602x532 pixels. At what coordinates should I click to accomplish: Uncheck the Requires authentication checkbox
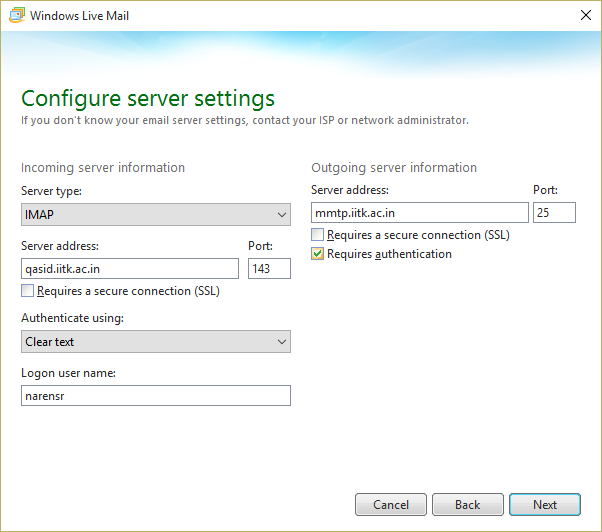318,254
